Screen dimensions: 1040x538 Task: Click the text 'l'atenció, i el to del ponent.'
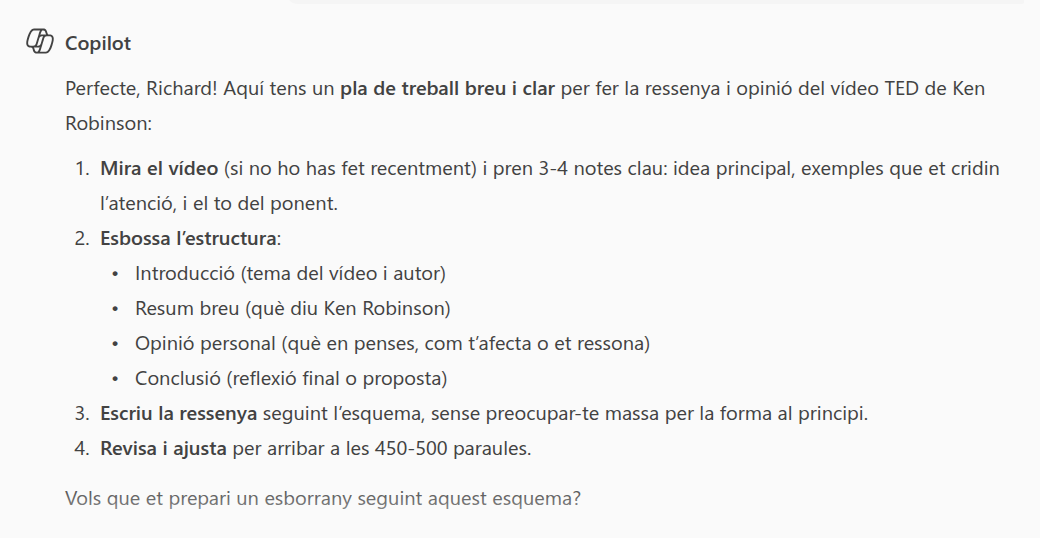click(x=219, y=204)
